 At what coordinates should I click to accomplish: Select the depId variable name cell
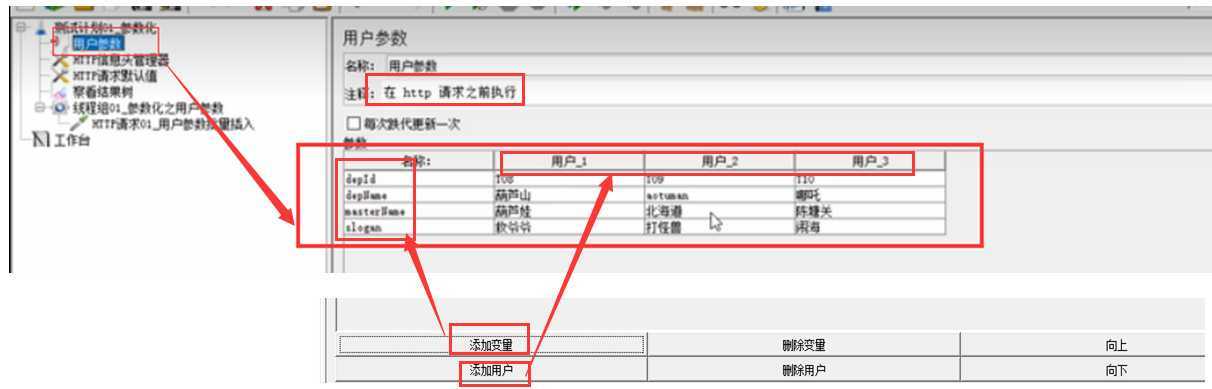point(417,178)
